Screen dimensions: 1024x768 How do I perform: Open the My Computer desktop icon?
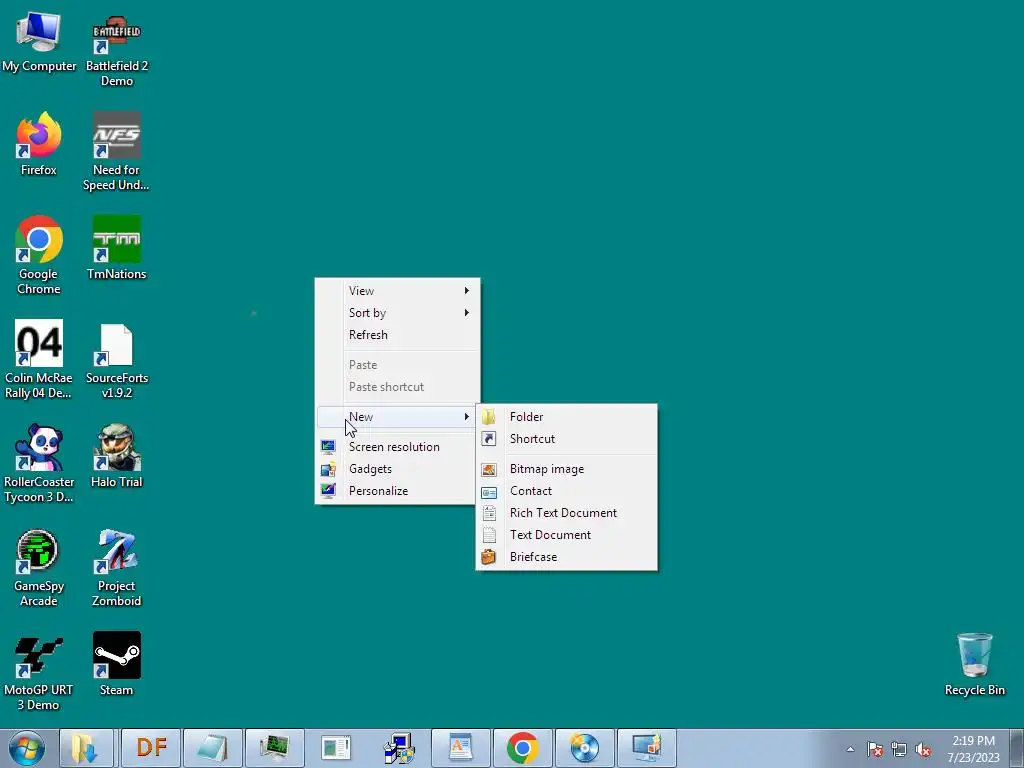39,43
